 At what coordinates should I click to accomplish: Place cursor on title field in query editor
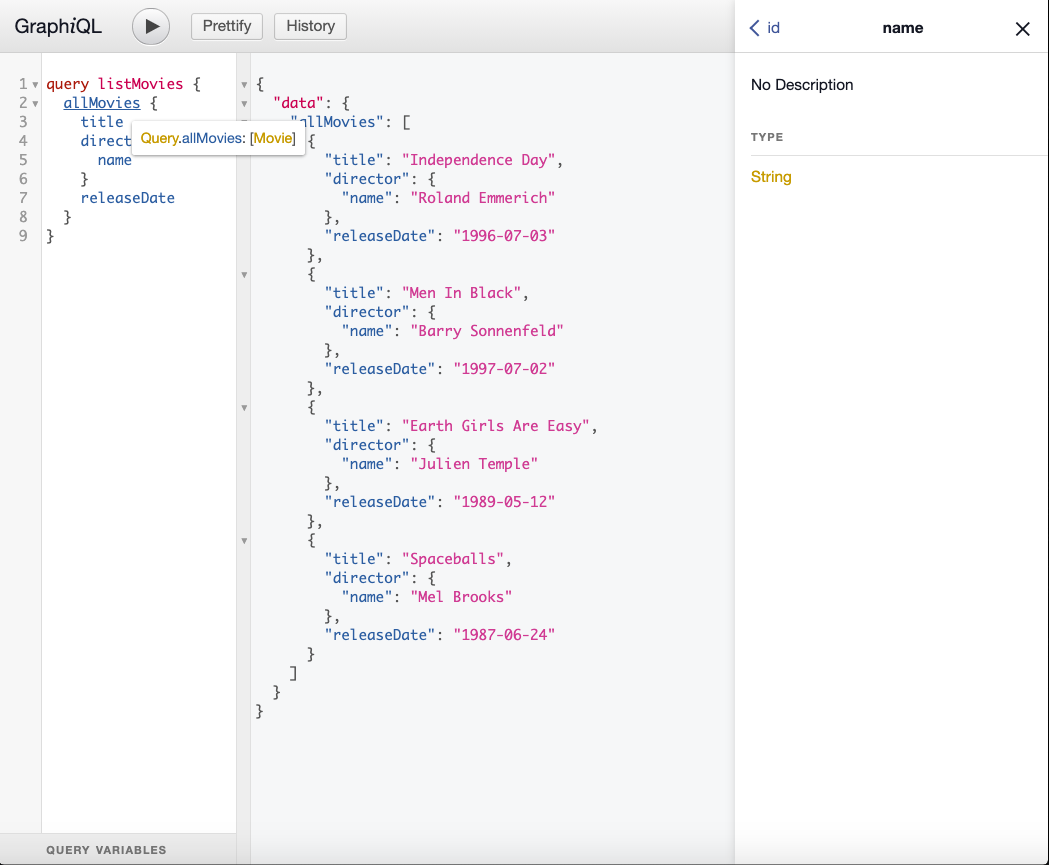(101, 122)
